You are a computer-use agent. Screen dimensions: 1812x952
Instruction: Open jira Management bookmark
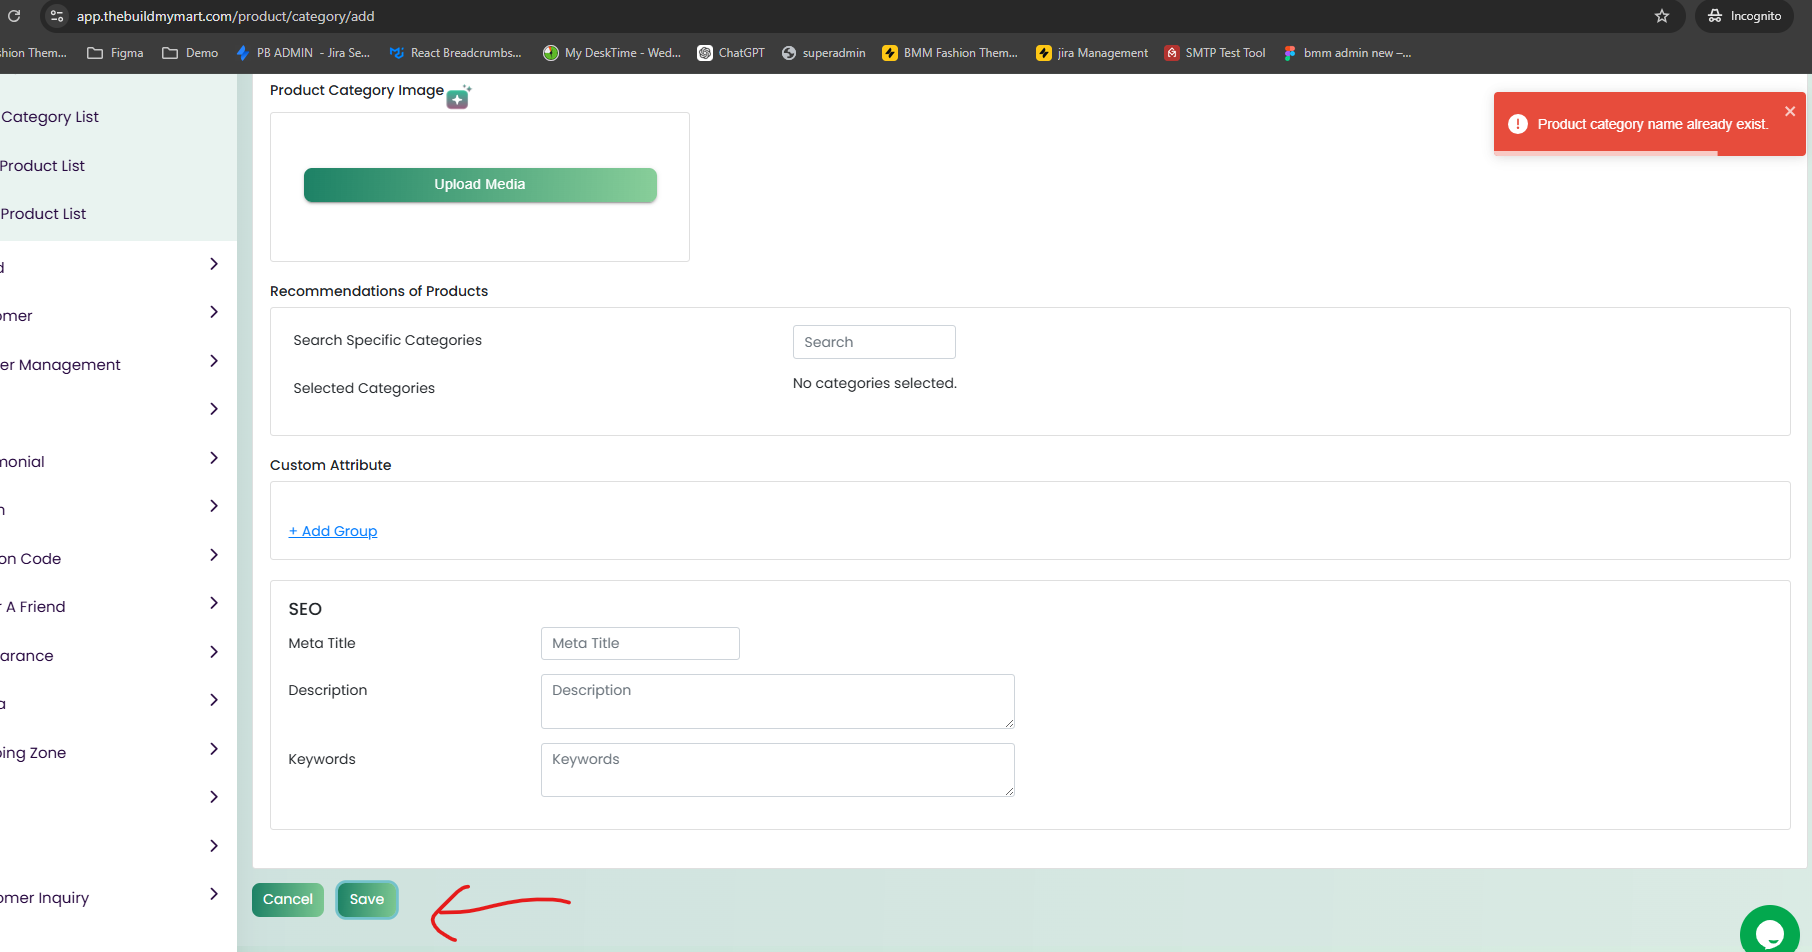[1092, 53]
